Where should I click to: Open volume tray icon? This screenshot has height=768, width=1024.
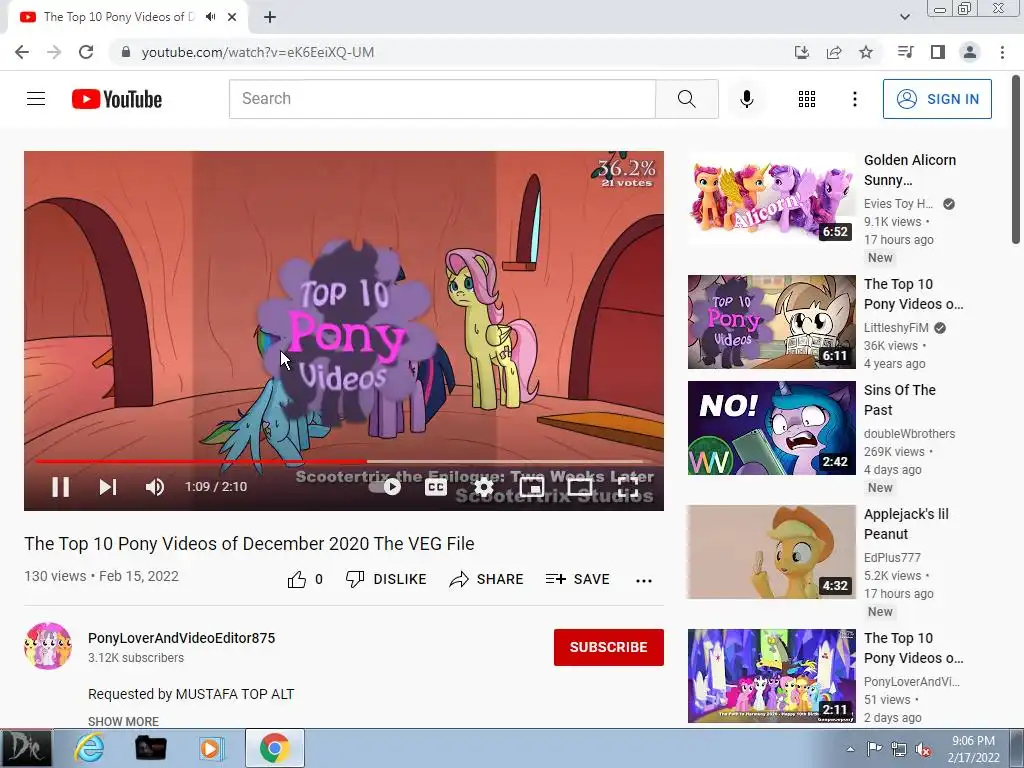[x=923, y=749]
